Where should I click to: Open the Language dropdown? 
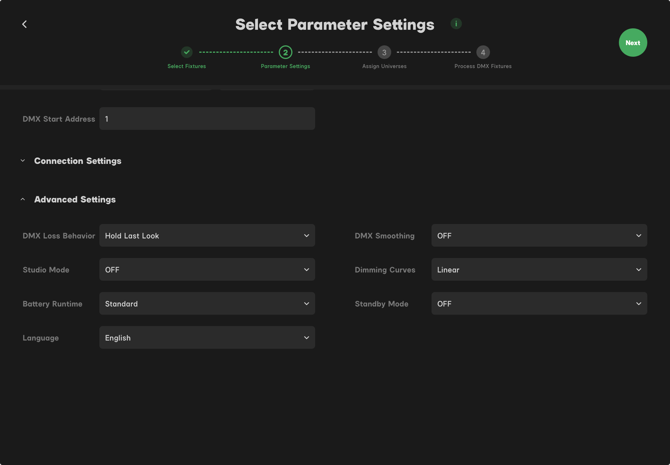(207, 338)
